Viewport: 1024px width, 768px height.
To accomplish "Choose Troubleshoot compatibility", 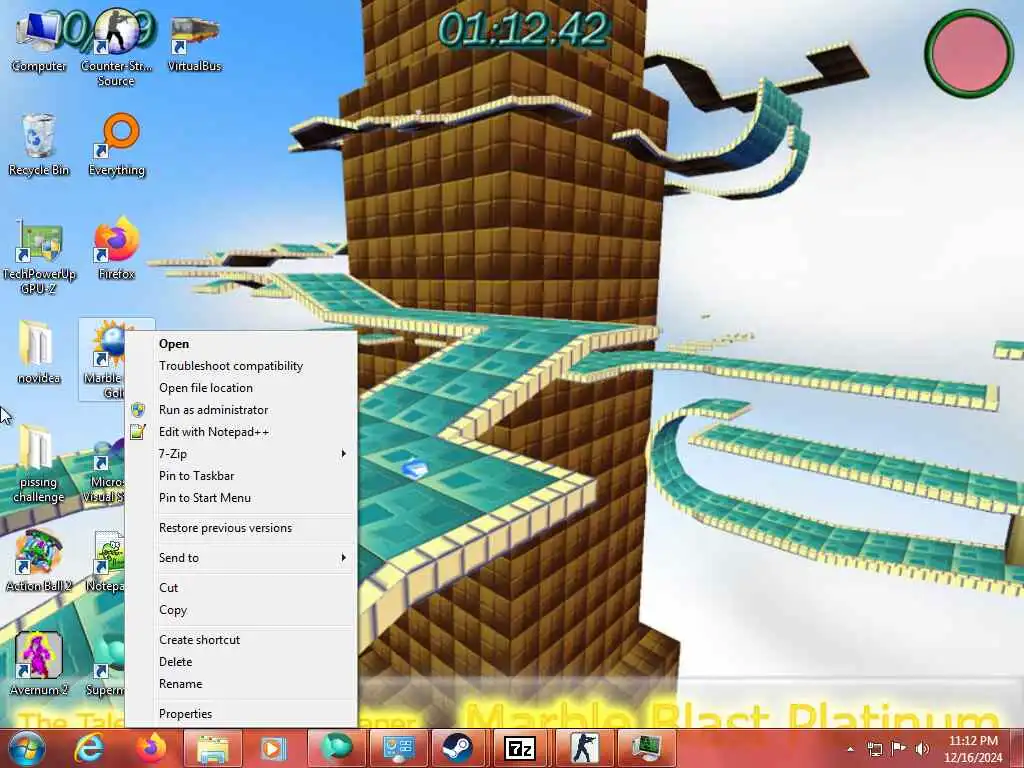I will [240, 366].
